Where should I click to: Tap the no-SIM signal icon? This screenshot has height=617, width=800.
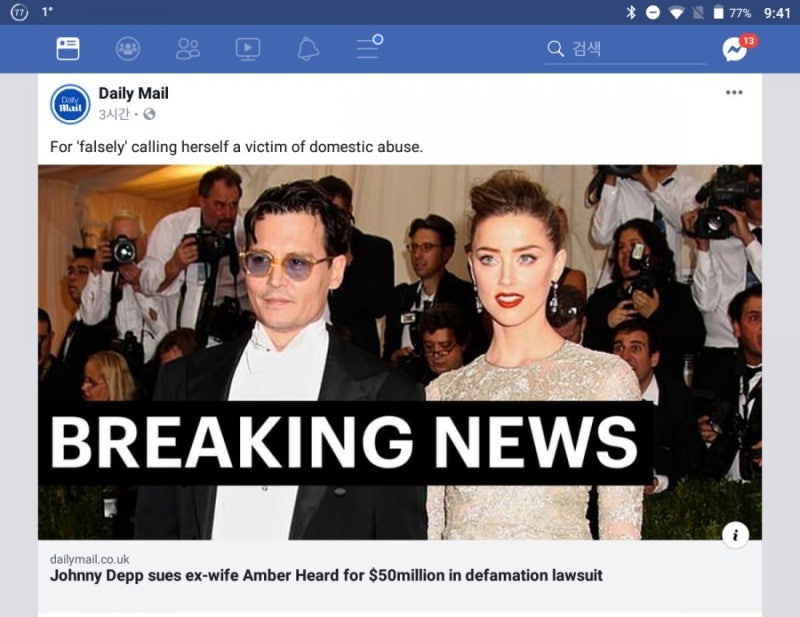[698, 12]
